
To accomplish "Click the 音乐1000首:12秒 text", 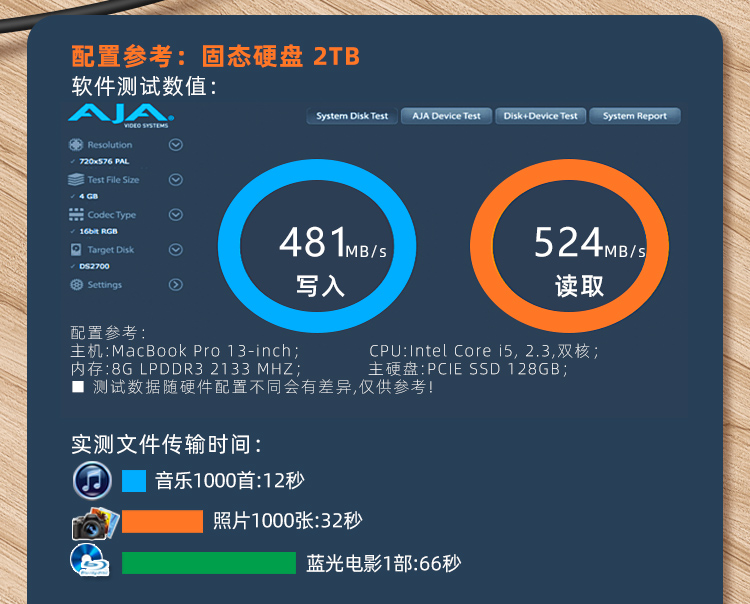I will (230, 481).
